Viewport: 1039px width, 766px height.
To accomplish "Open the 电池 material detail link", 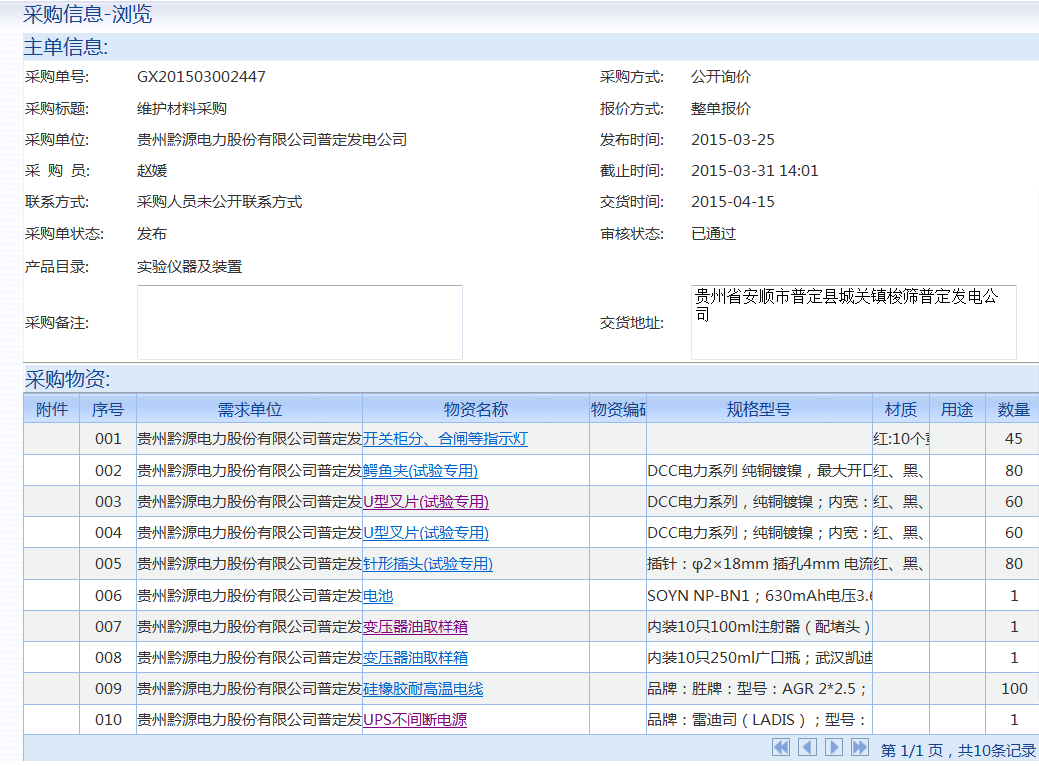I will click(x=379, y=595).
